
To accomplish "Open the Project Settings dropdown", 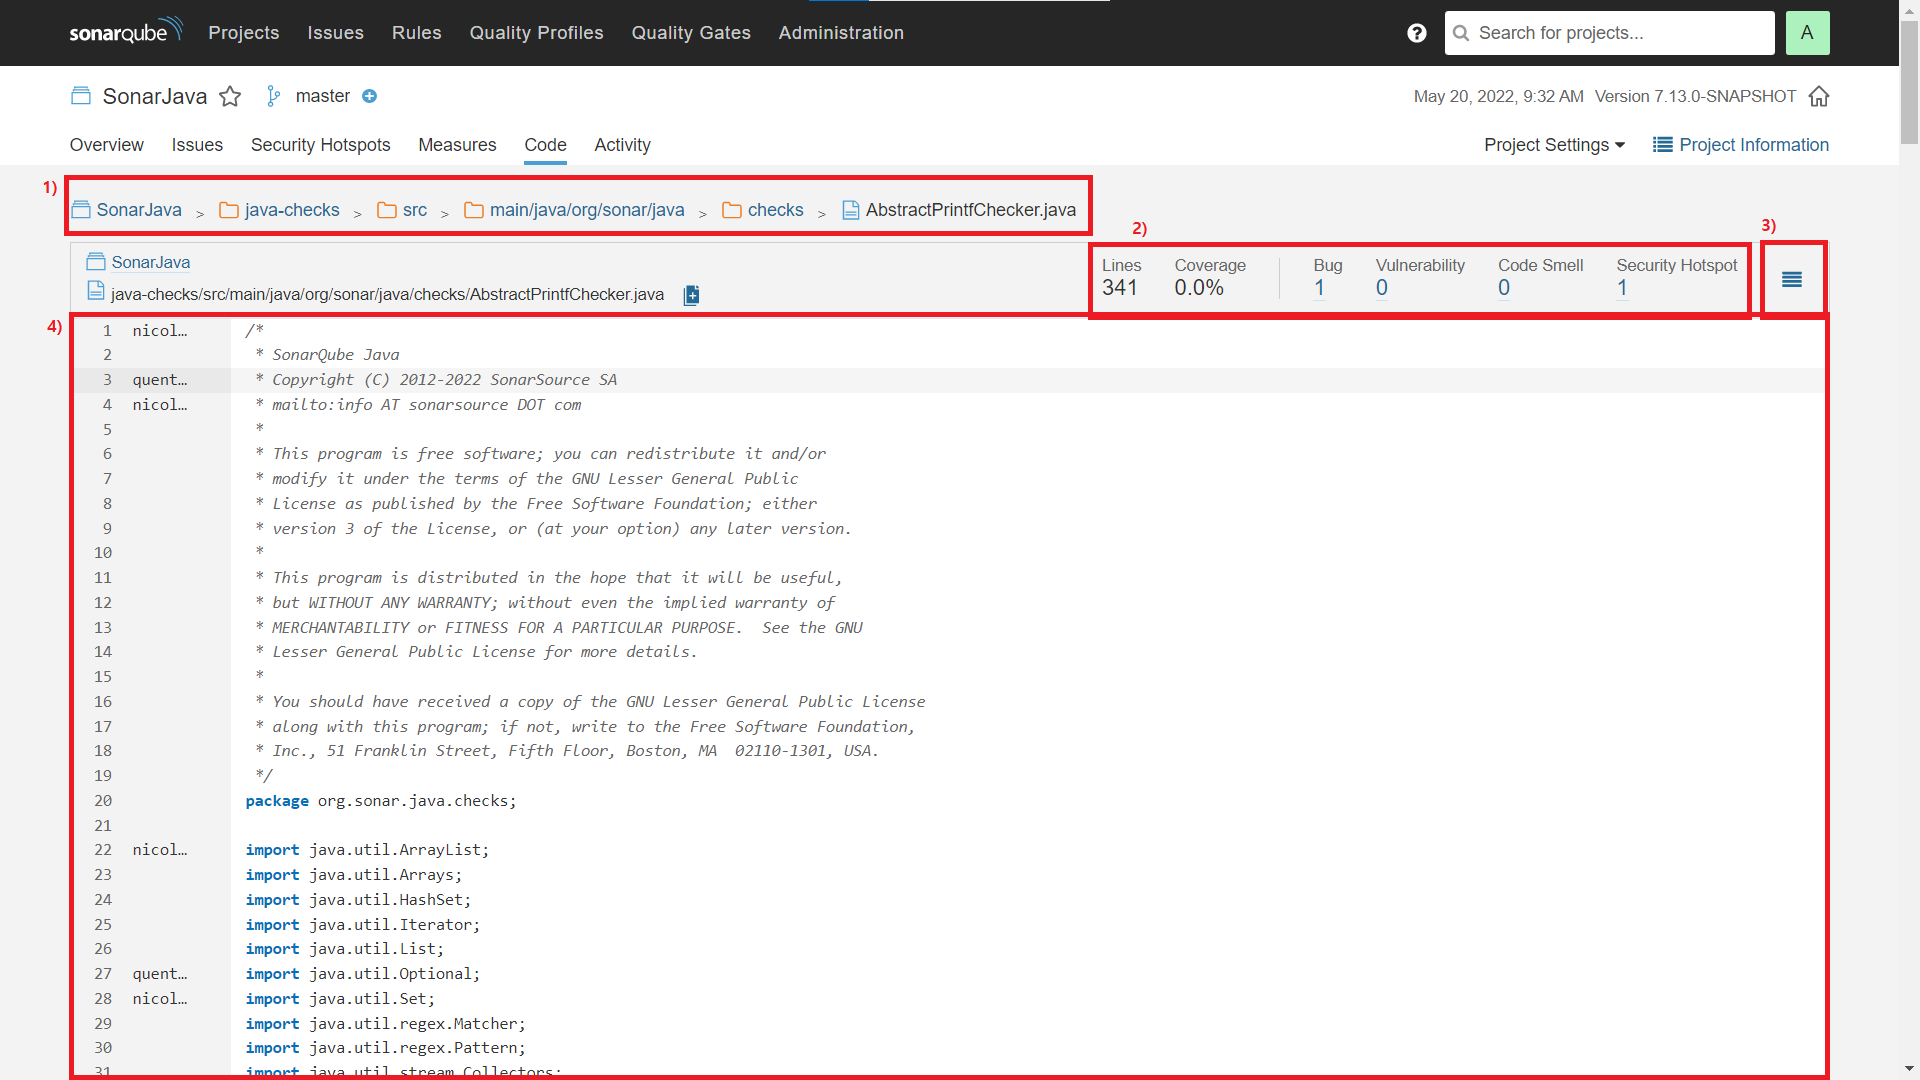I will tap(1554, 145).
